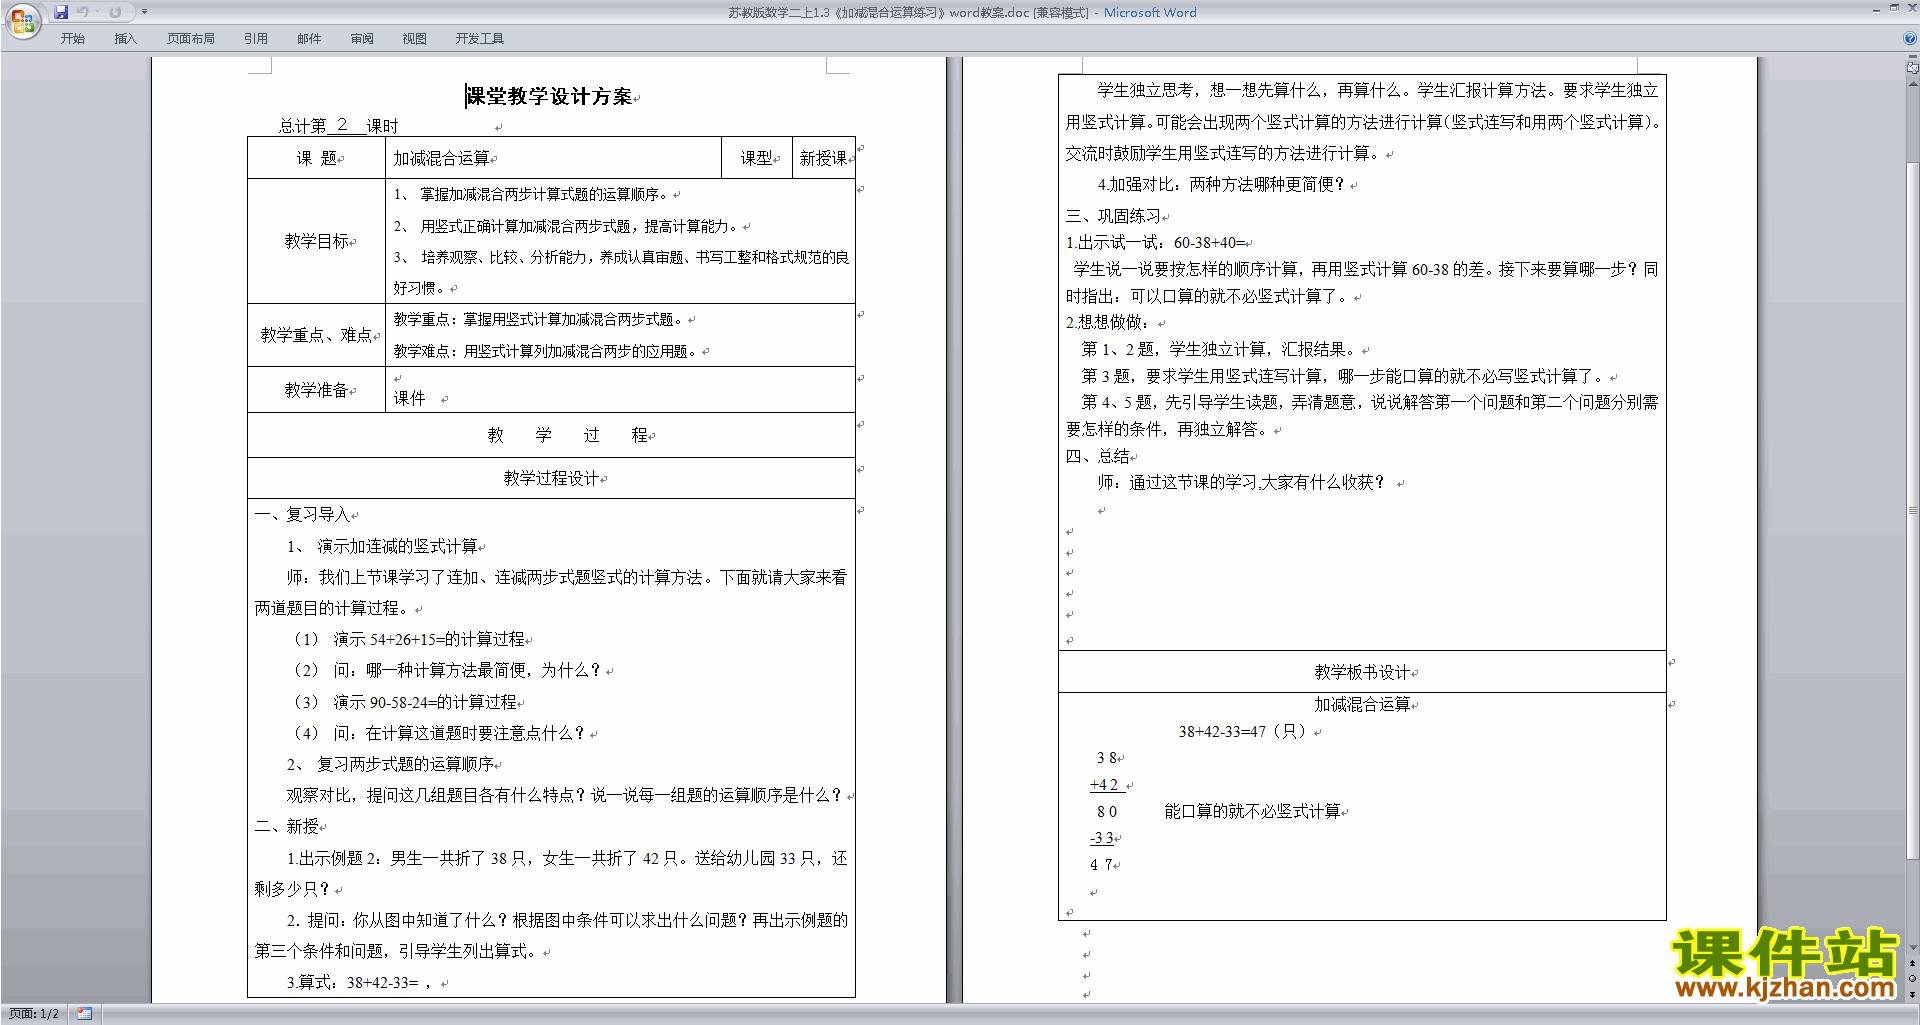Click the vertical scrollbar down arrow

[1913, 948]
